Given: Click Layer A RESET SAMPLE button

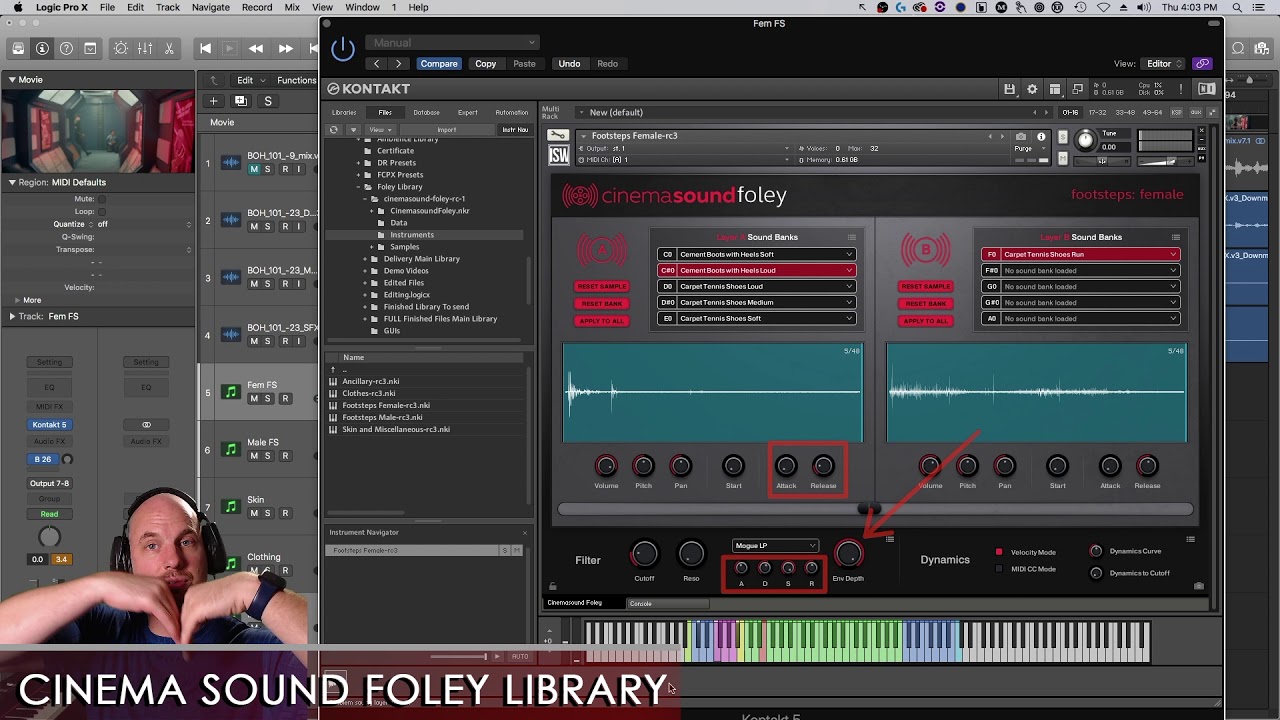Looking at the screenshot, I should pos(601,287).
